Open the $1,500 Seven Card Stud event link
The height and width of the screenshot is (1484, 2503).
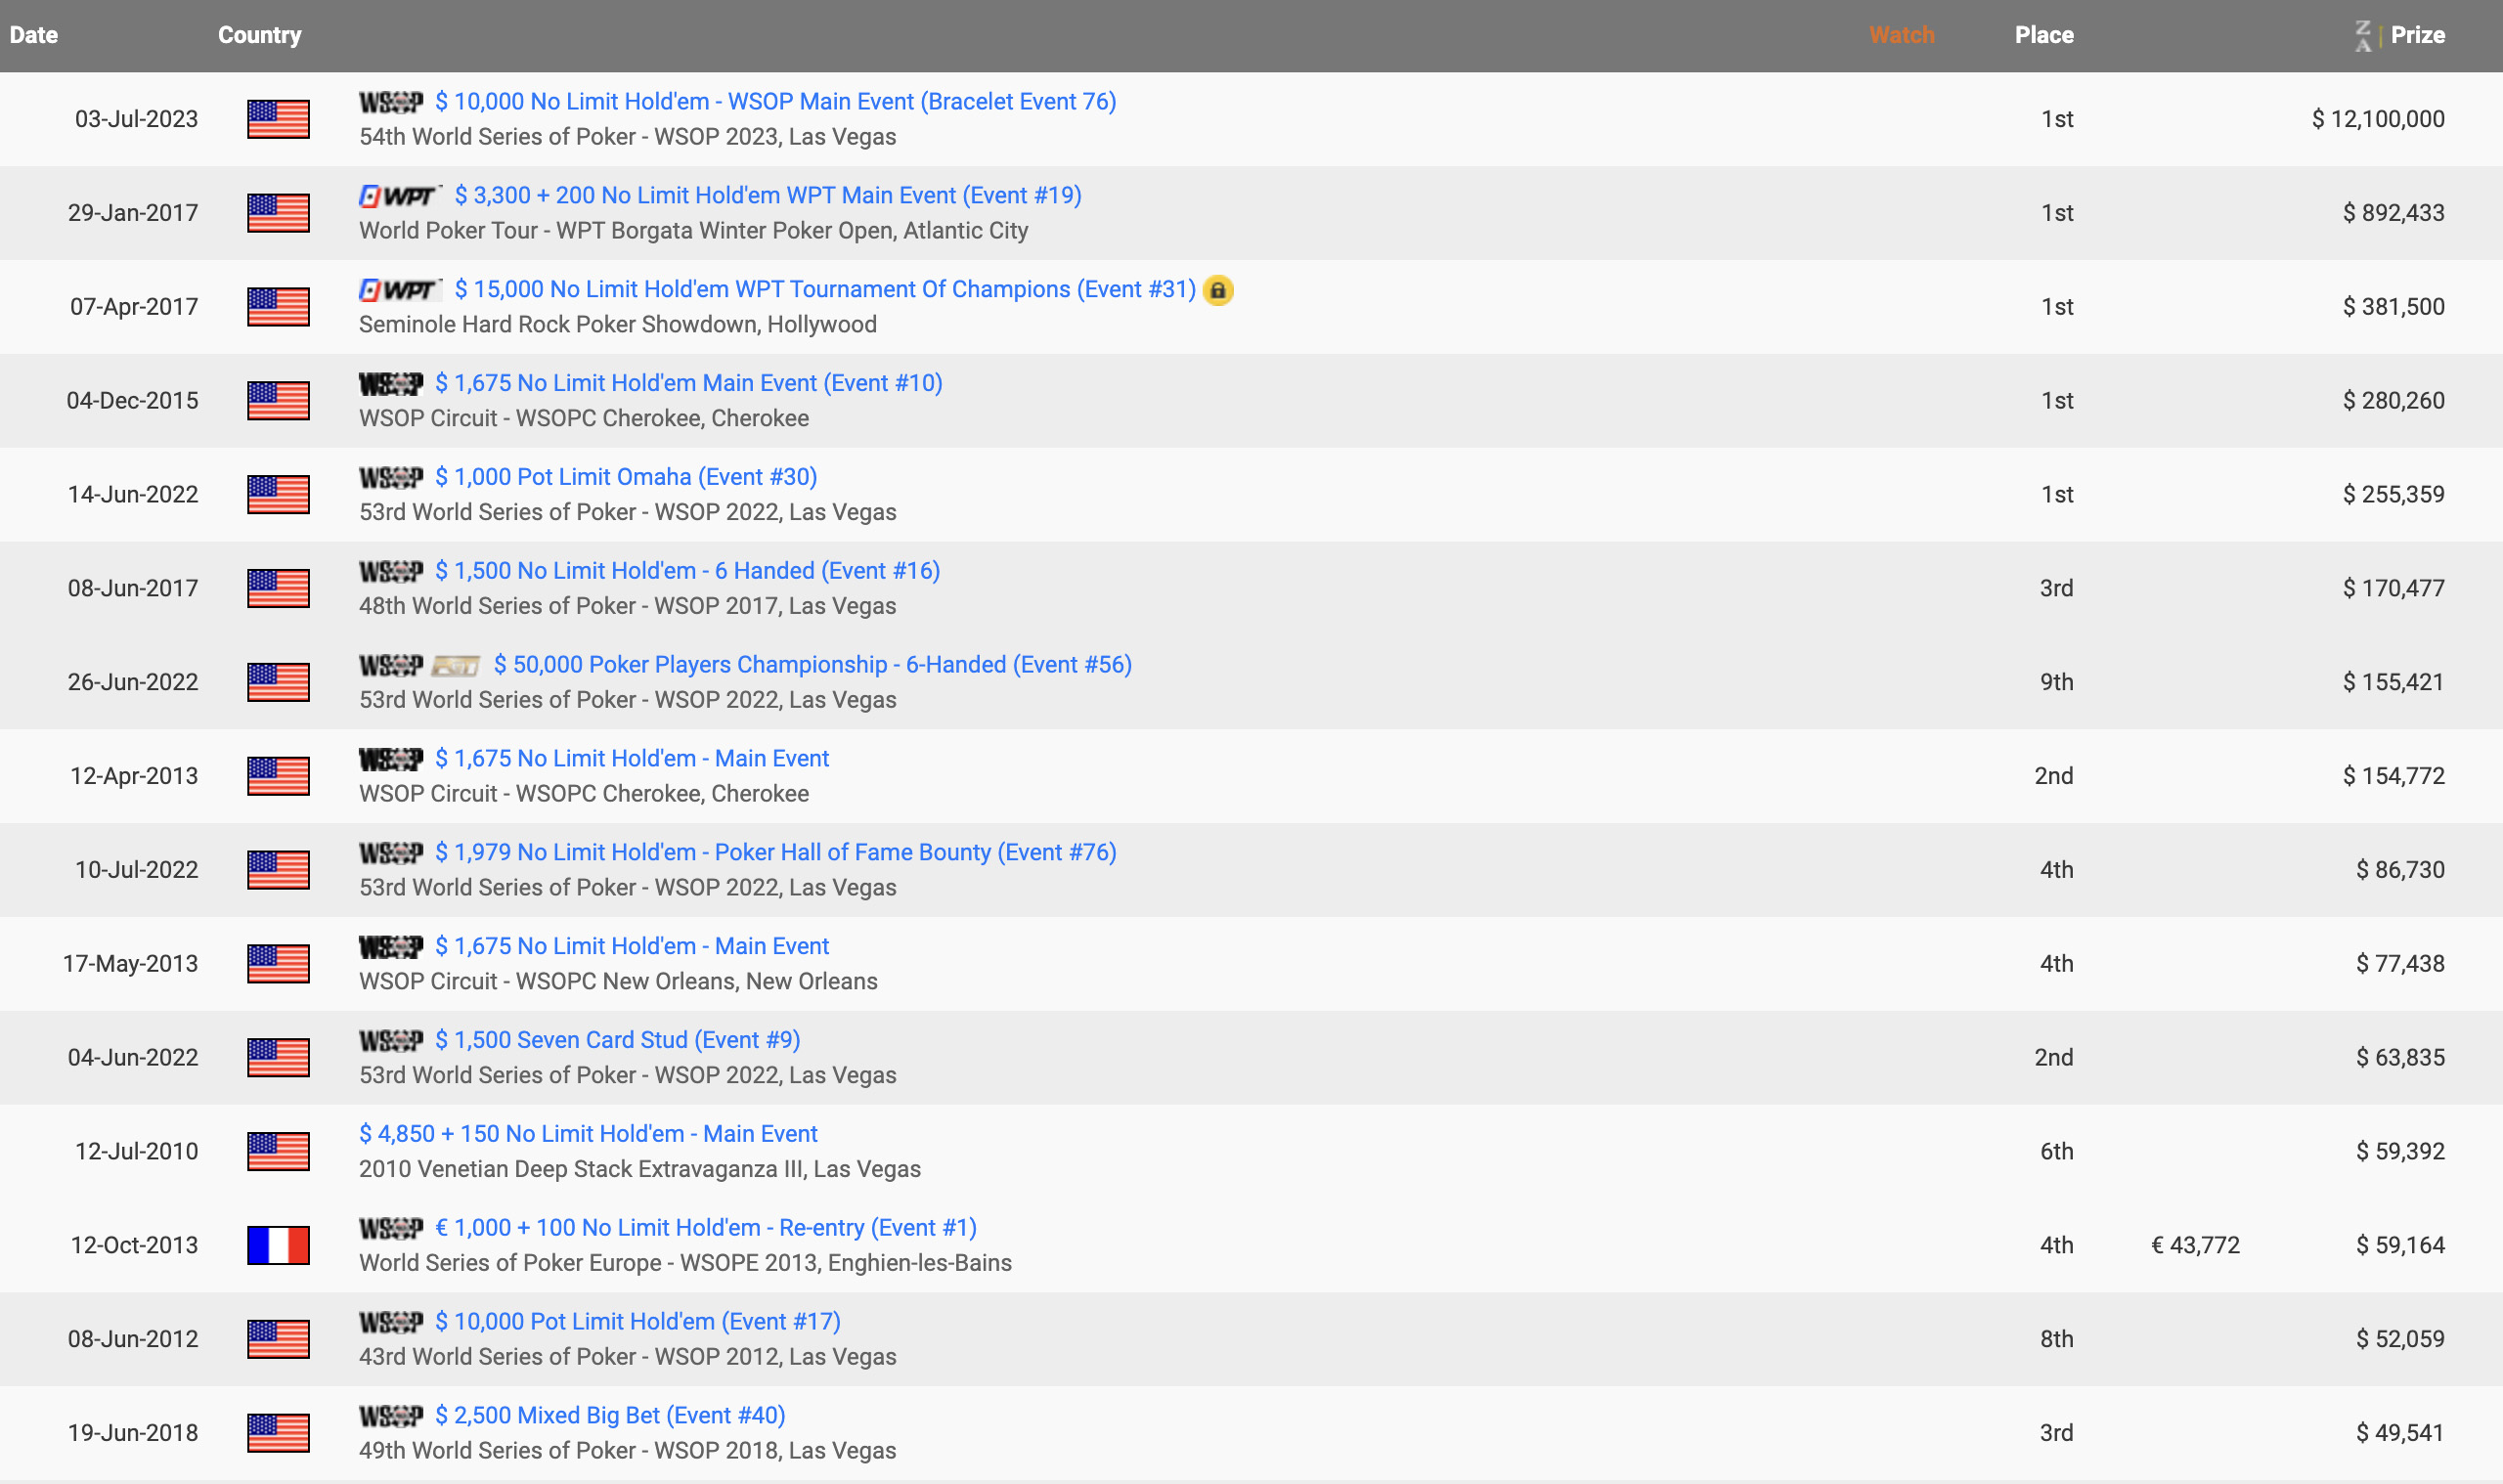point(617,1040)
